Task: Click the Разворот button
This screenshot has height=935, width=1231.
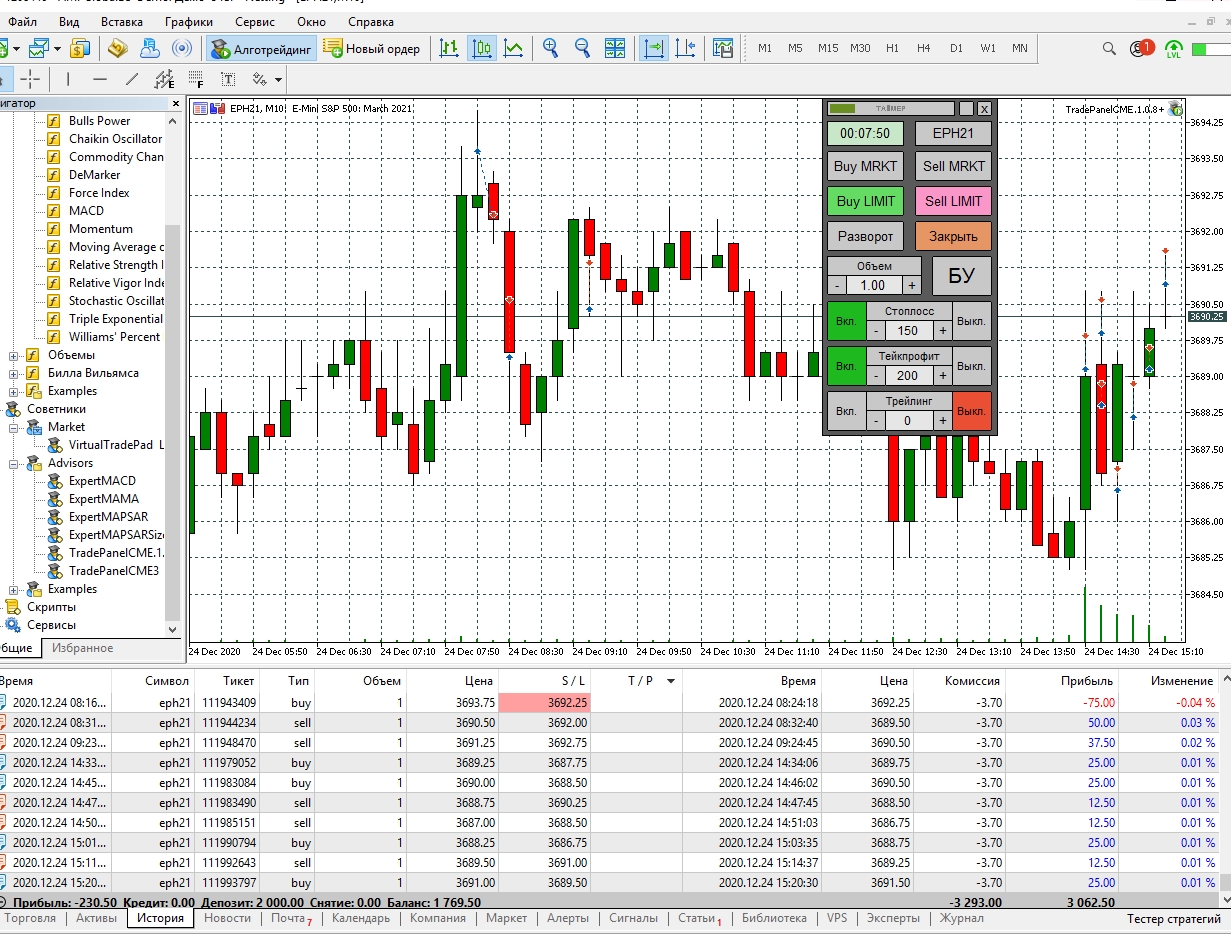Action: click(x=865, y=236)
